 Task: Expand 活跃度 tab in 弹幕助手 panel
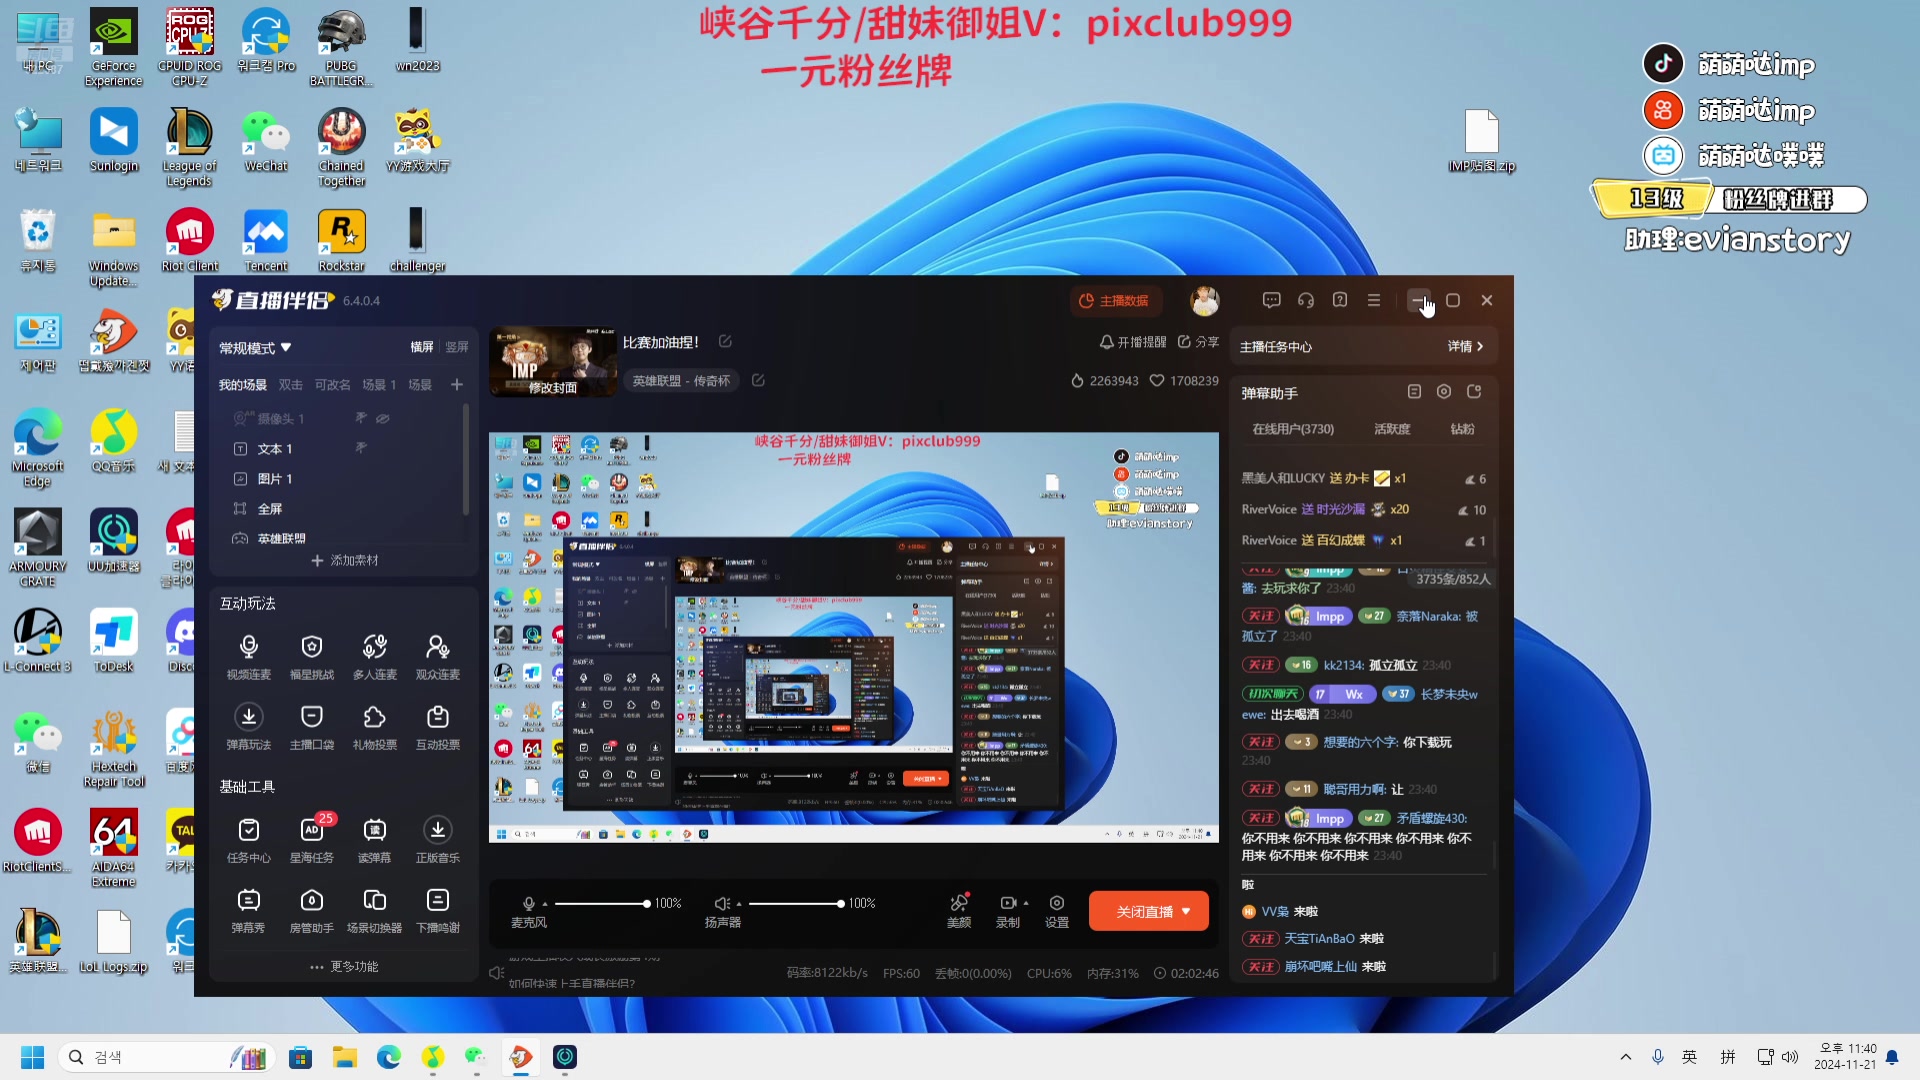(1394, 429)
